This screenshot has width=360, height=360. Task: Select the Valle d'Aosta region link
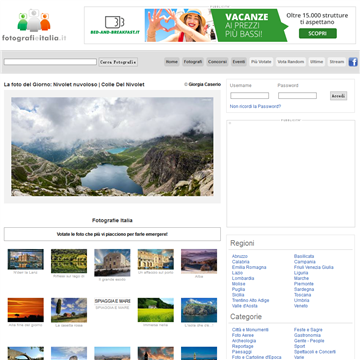pyautogui.click(x=245, y=306)
